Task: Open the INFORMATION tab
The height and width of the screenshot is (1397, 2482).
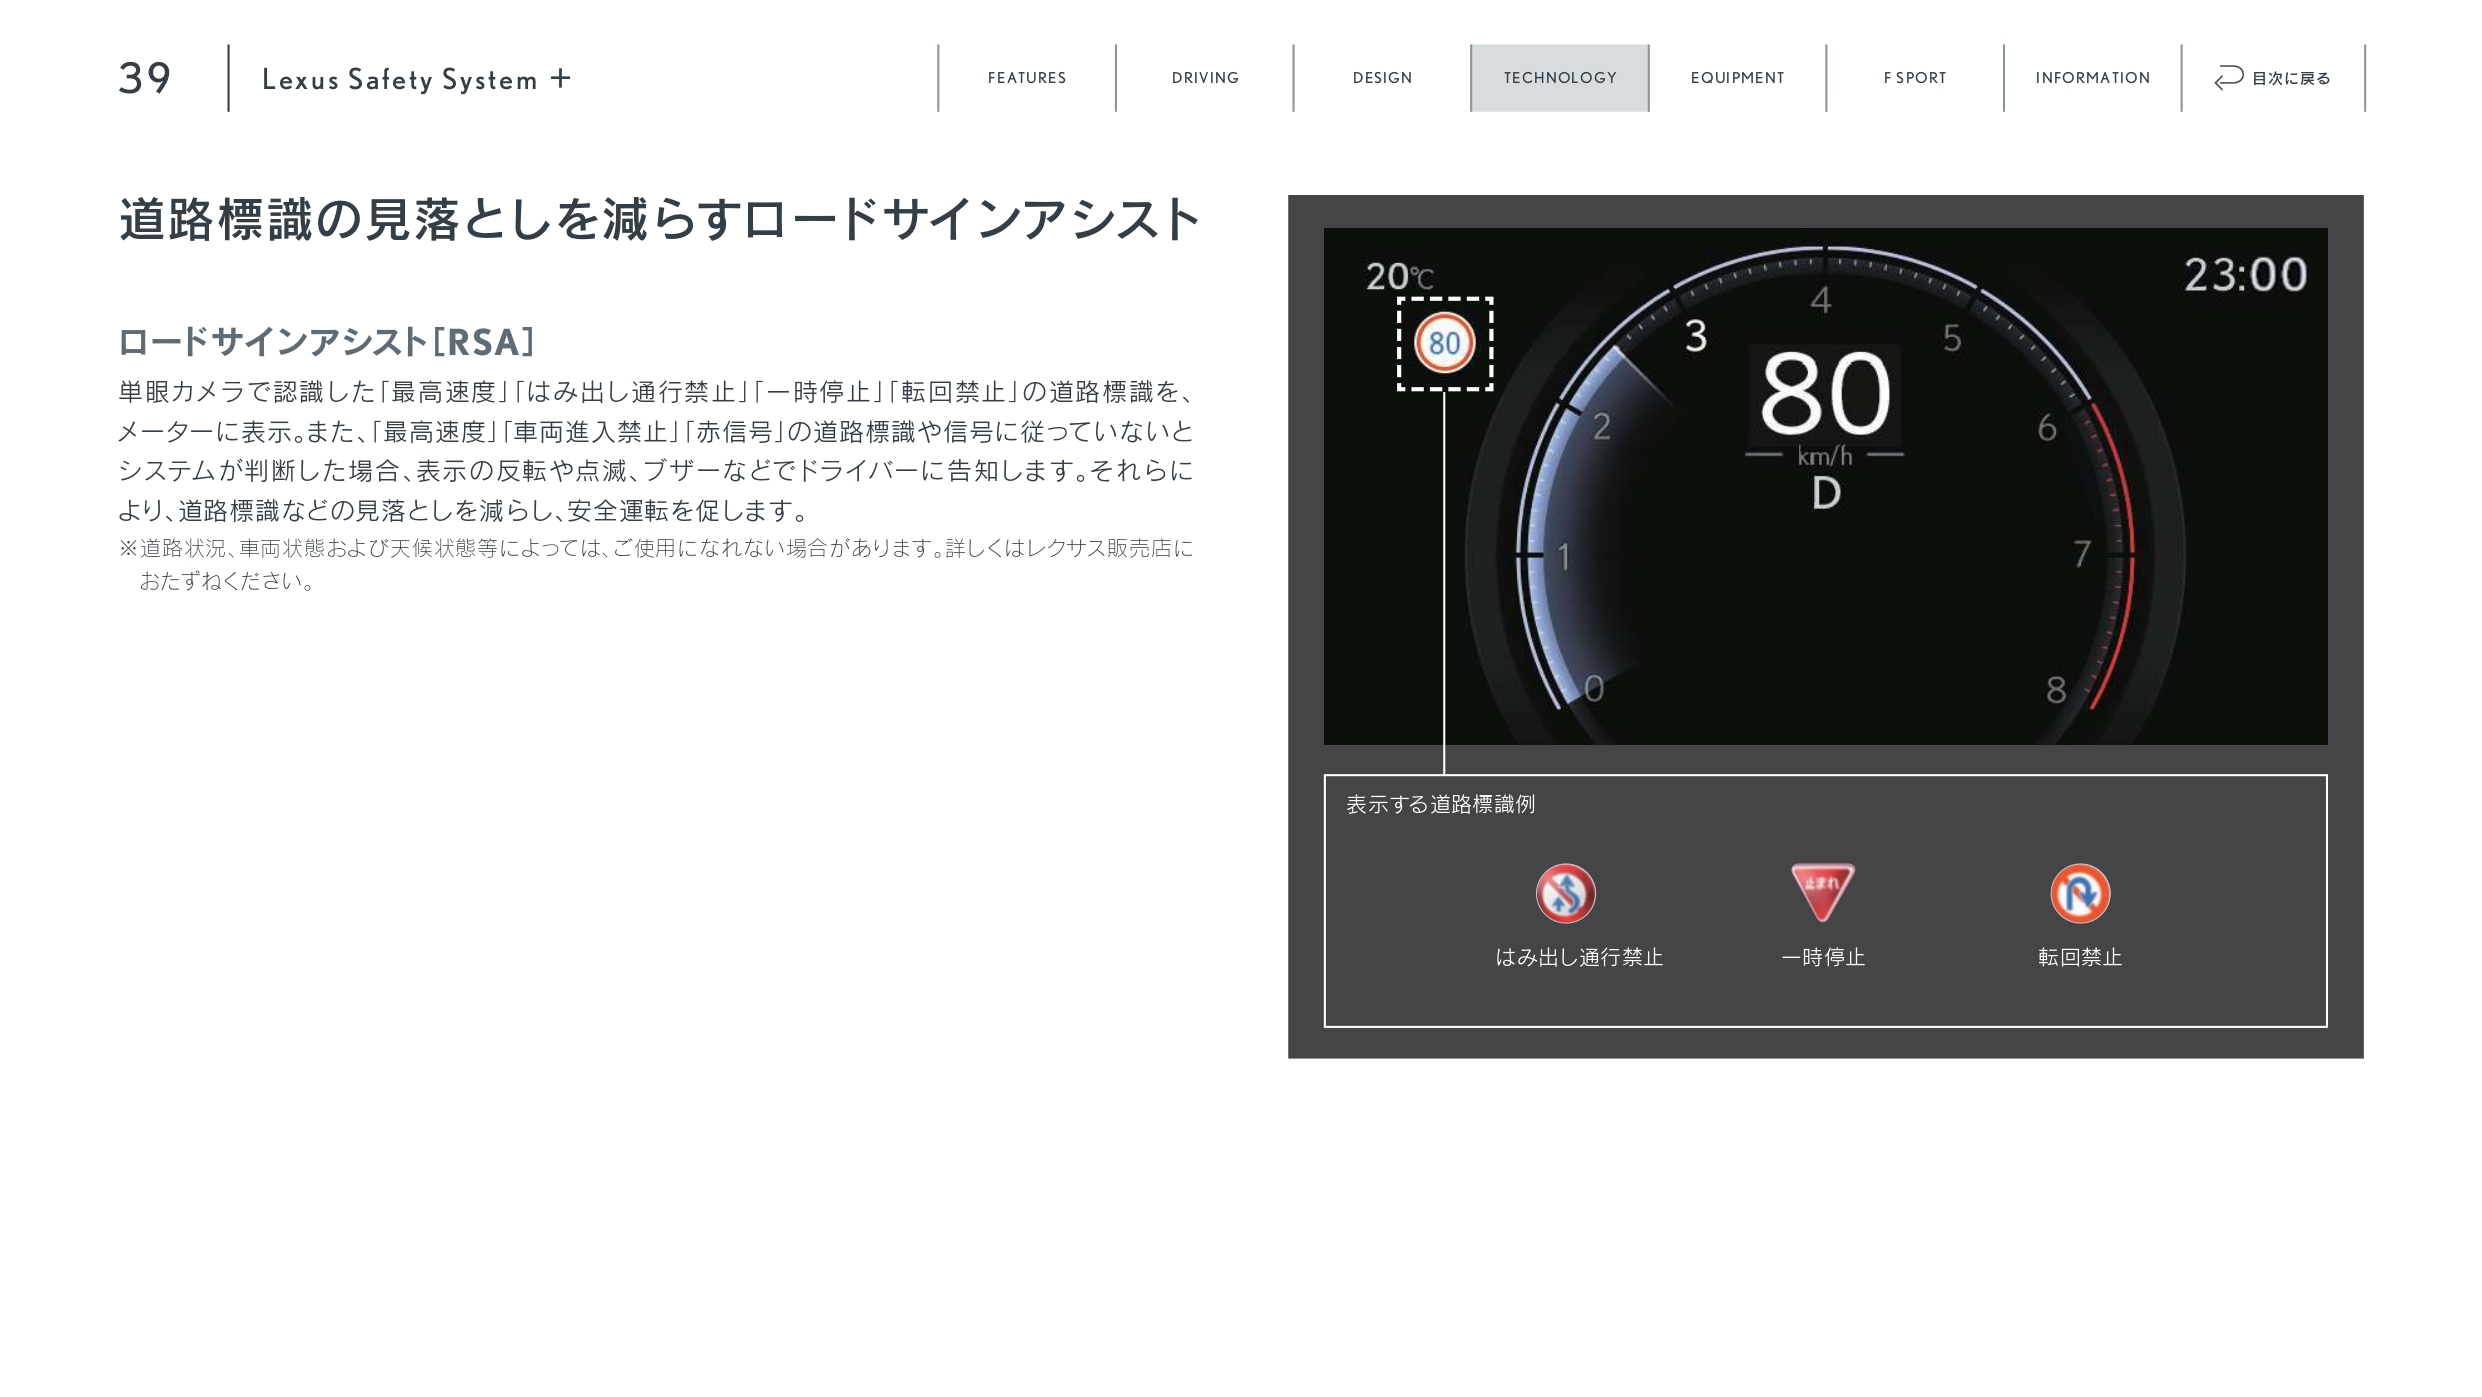Action: click(2092, 78)
